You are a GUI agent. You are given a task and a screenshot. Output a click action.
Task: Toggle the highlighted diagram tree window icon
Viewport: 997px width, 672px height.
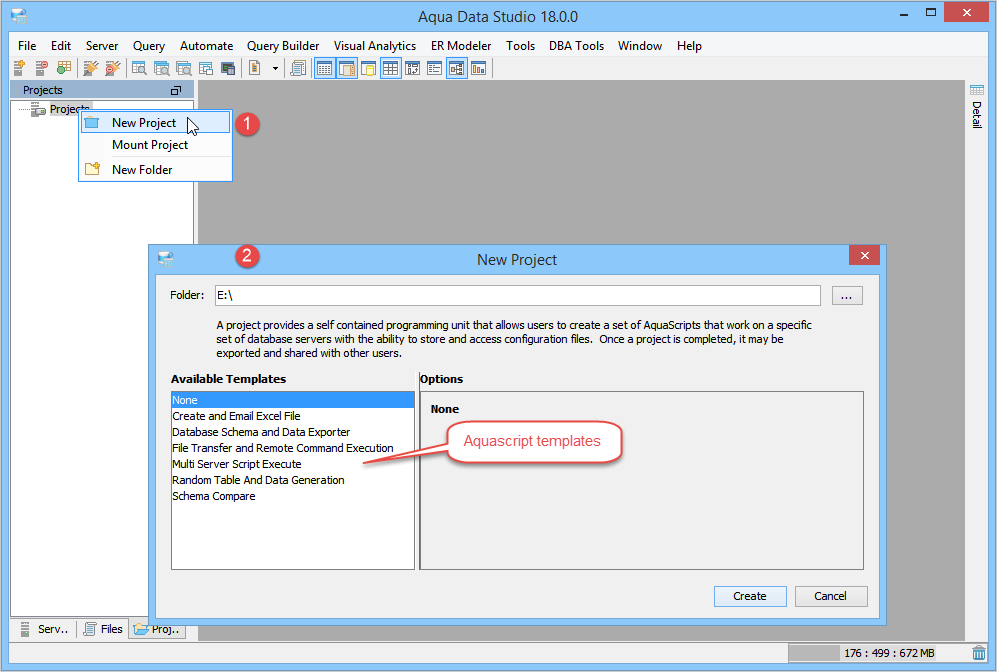(457, 68)
